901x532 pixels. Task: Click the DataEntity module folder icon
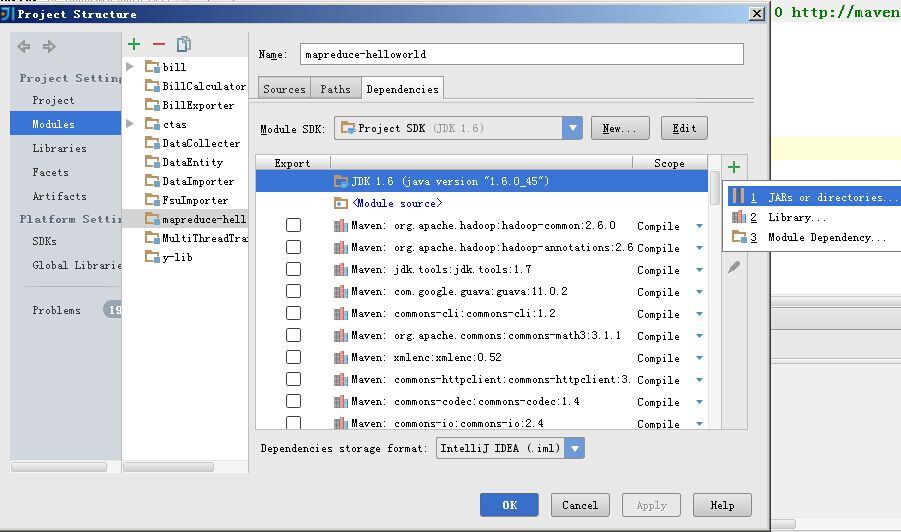152,161
